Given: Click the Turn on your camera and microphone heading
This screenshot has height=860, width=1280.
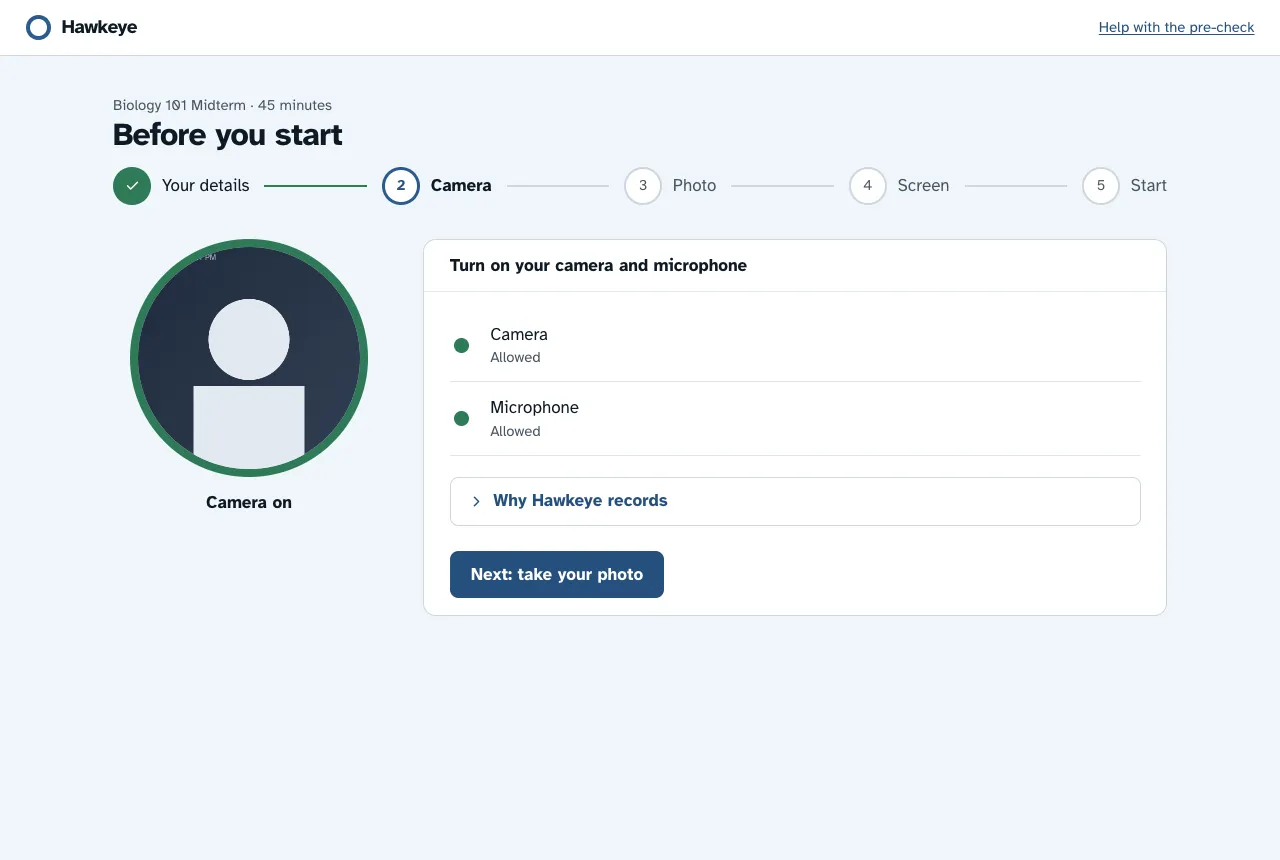Looking at the screenshot, I should click(598, 265).
